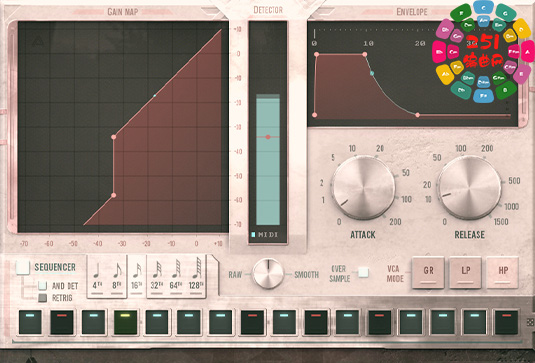535x363 pixels.
Task: Click the Attack knob
Action: coord(363,188)
